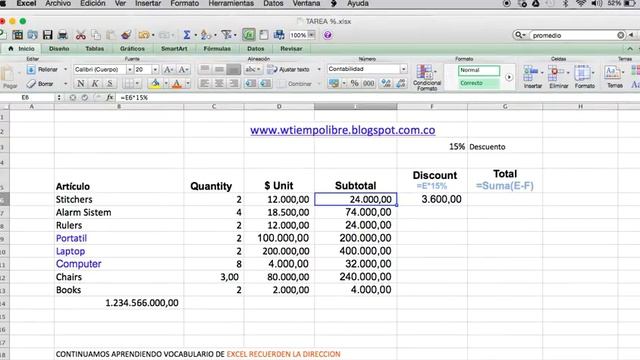
Task: Open the zoom 100% dropdown
Action: pos(311,35)
